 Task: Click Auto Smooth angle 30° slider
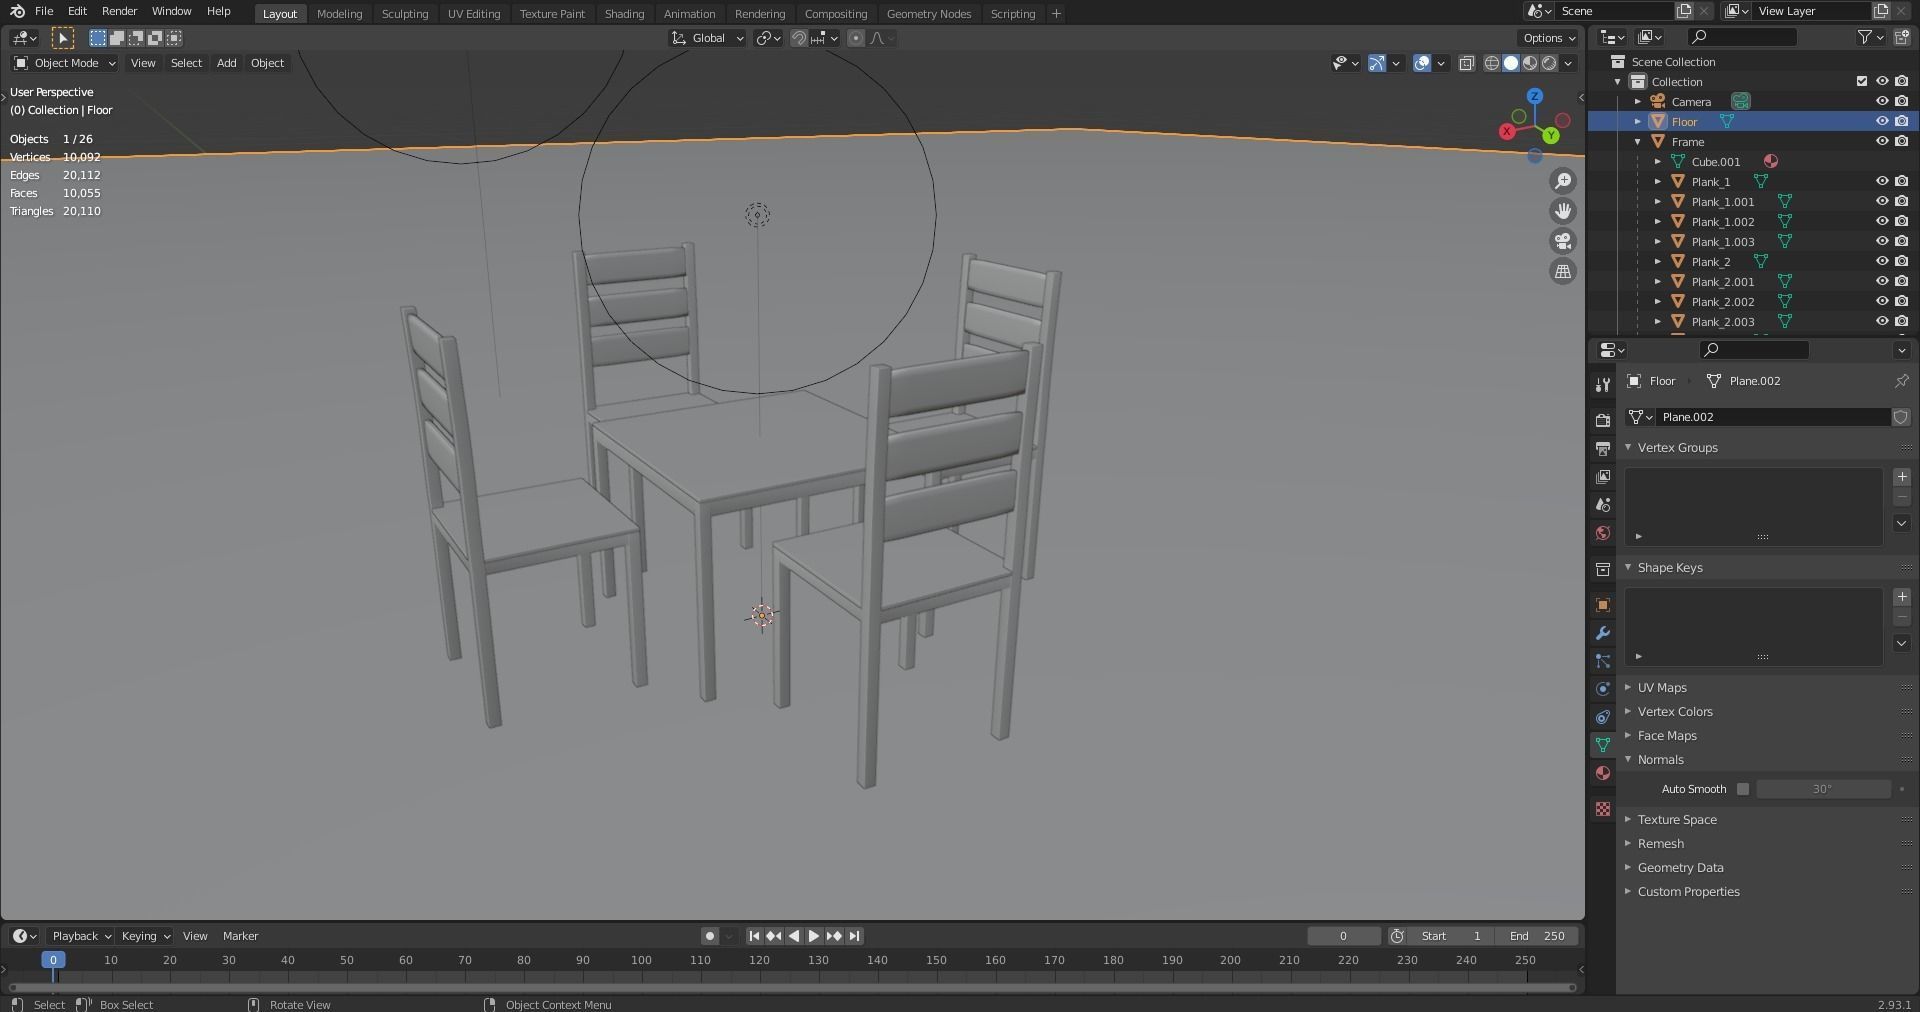[x=1823, y=789]
